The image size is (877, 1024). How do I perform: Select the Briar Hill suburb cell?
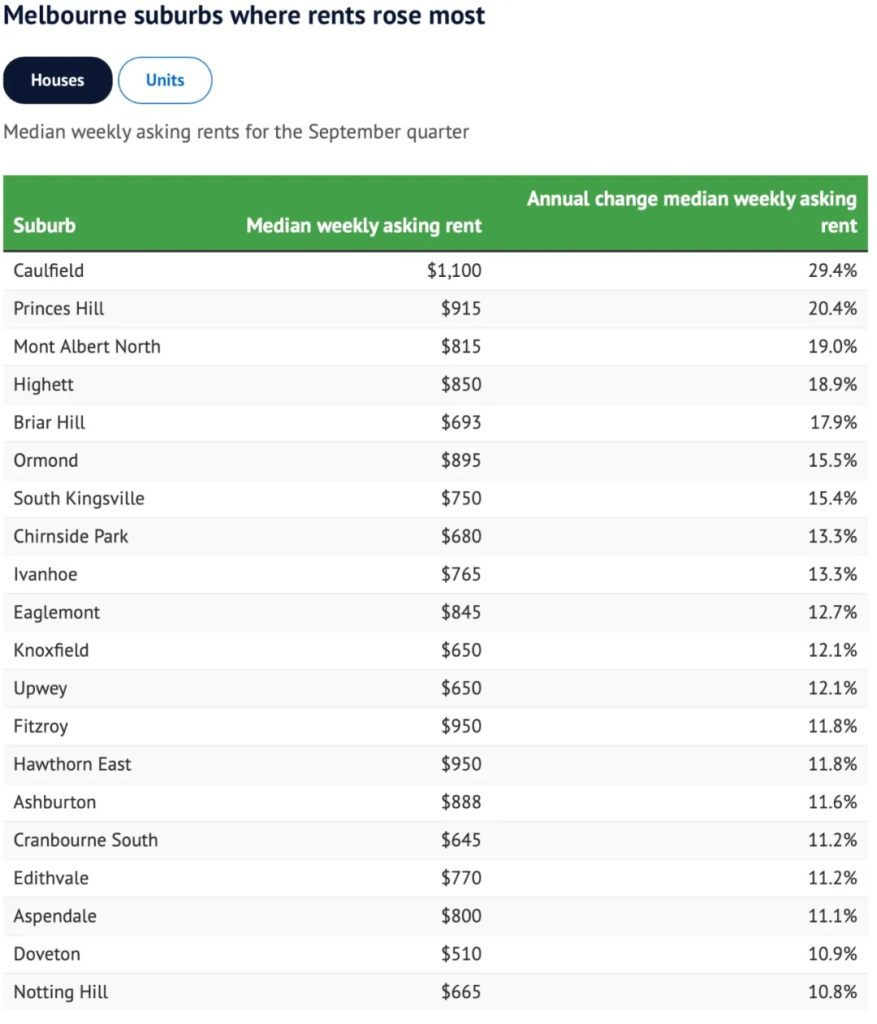(x=50, y=423)
